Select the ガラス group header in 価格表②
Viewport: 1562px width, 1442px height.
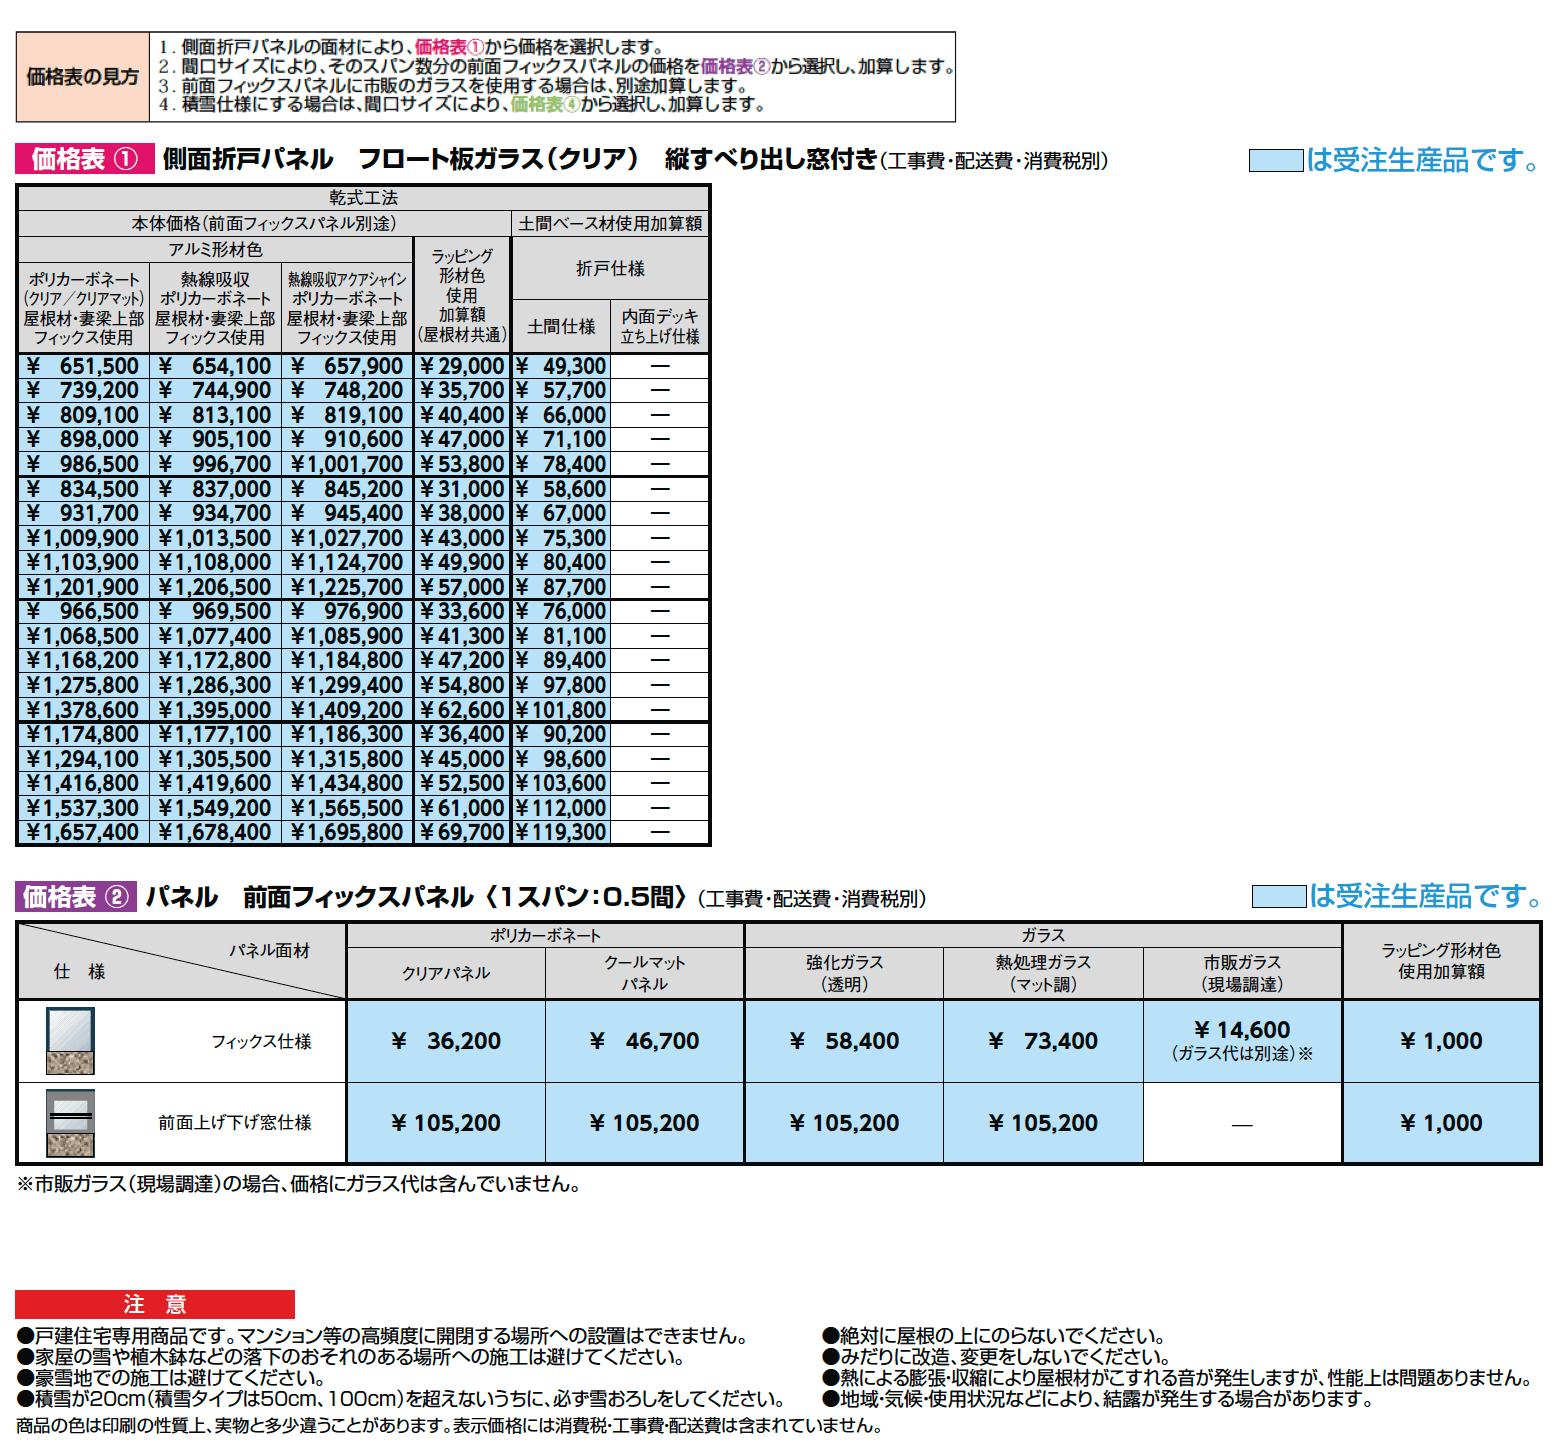1043,935
